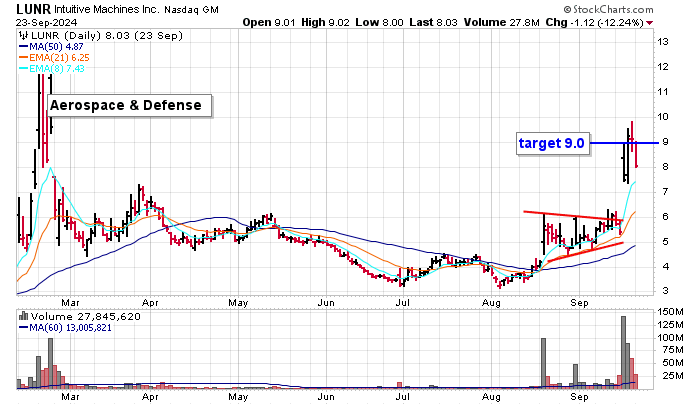The image size is (700, 405).
Task: Click the 11 price axis label
Action: [x=662, y=92]
